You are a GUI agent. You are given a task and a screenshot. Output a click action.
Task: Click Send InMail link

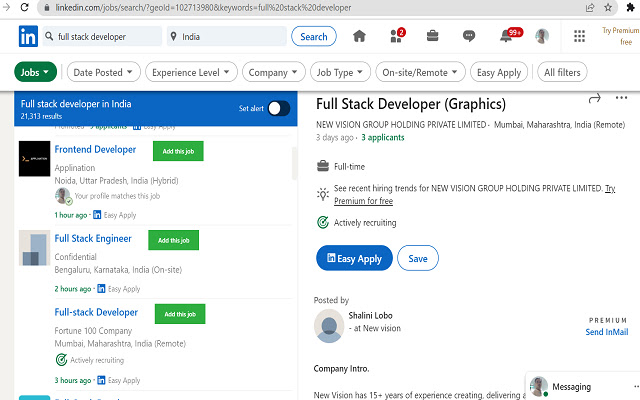607,332
